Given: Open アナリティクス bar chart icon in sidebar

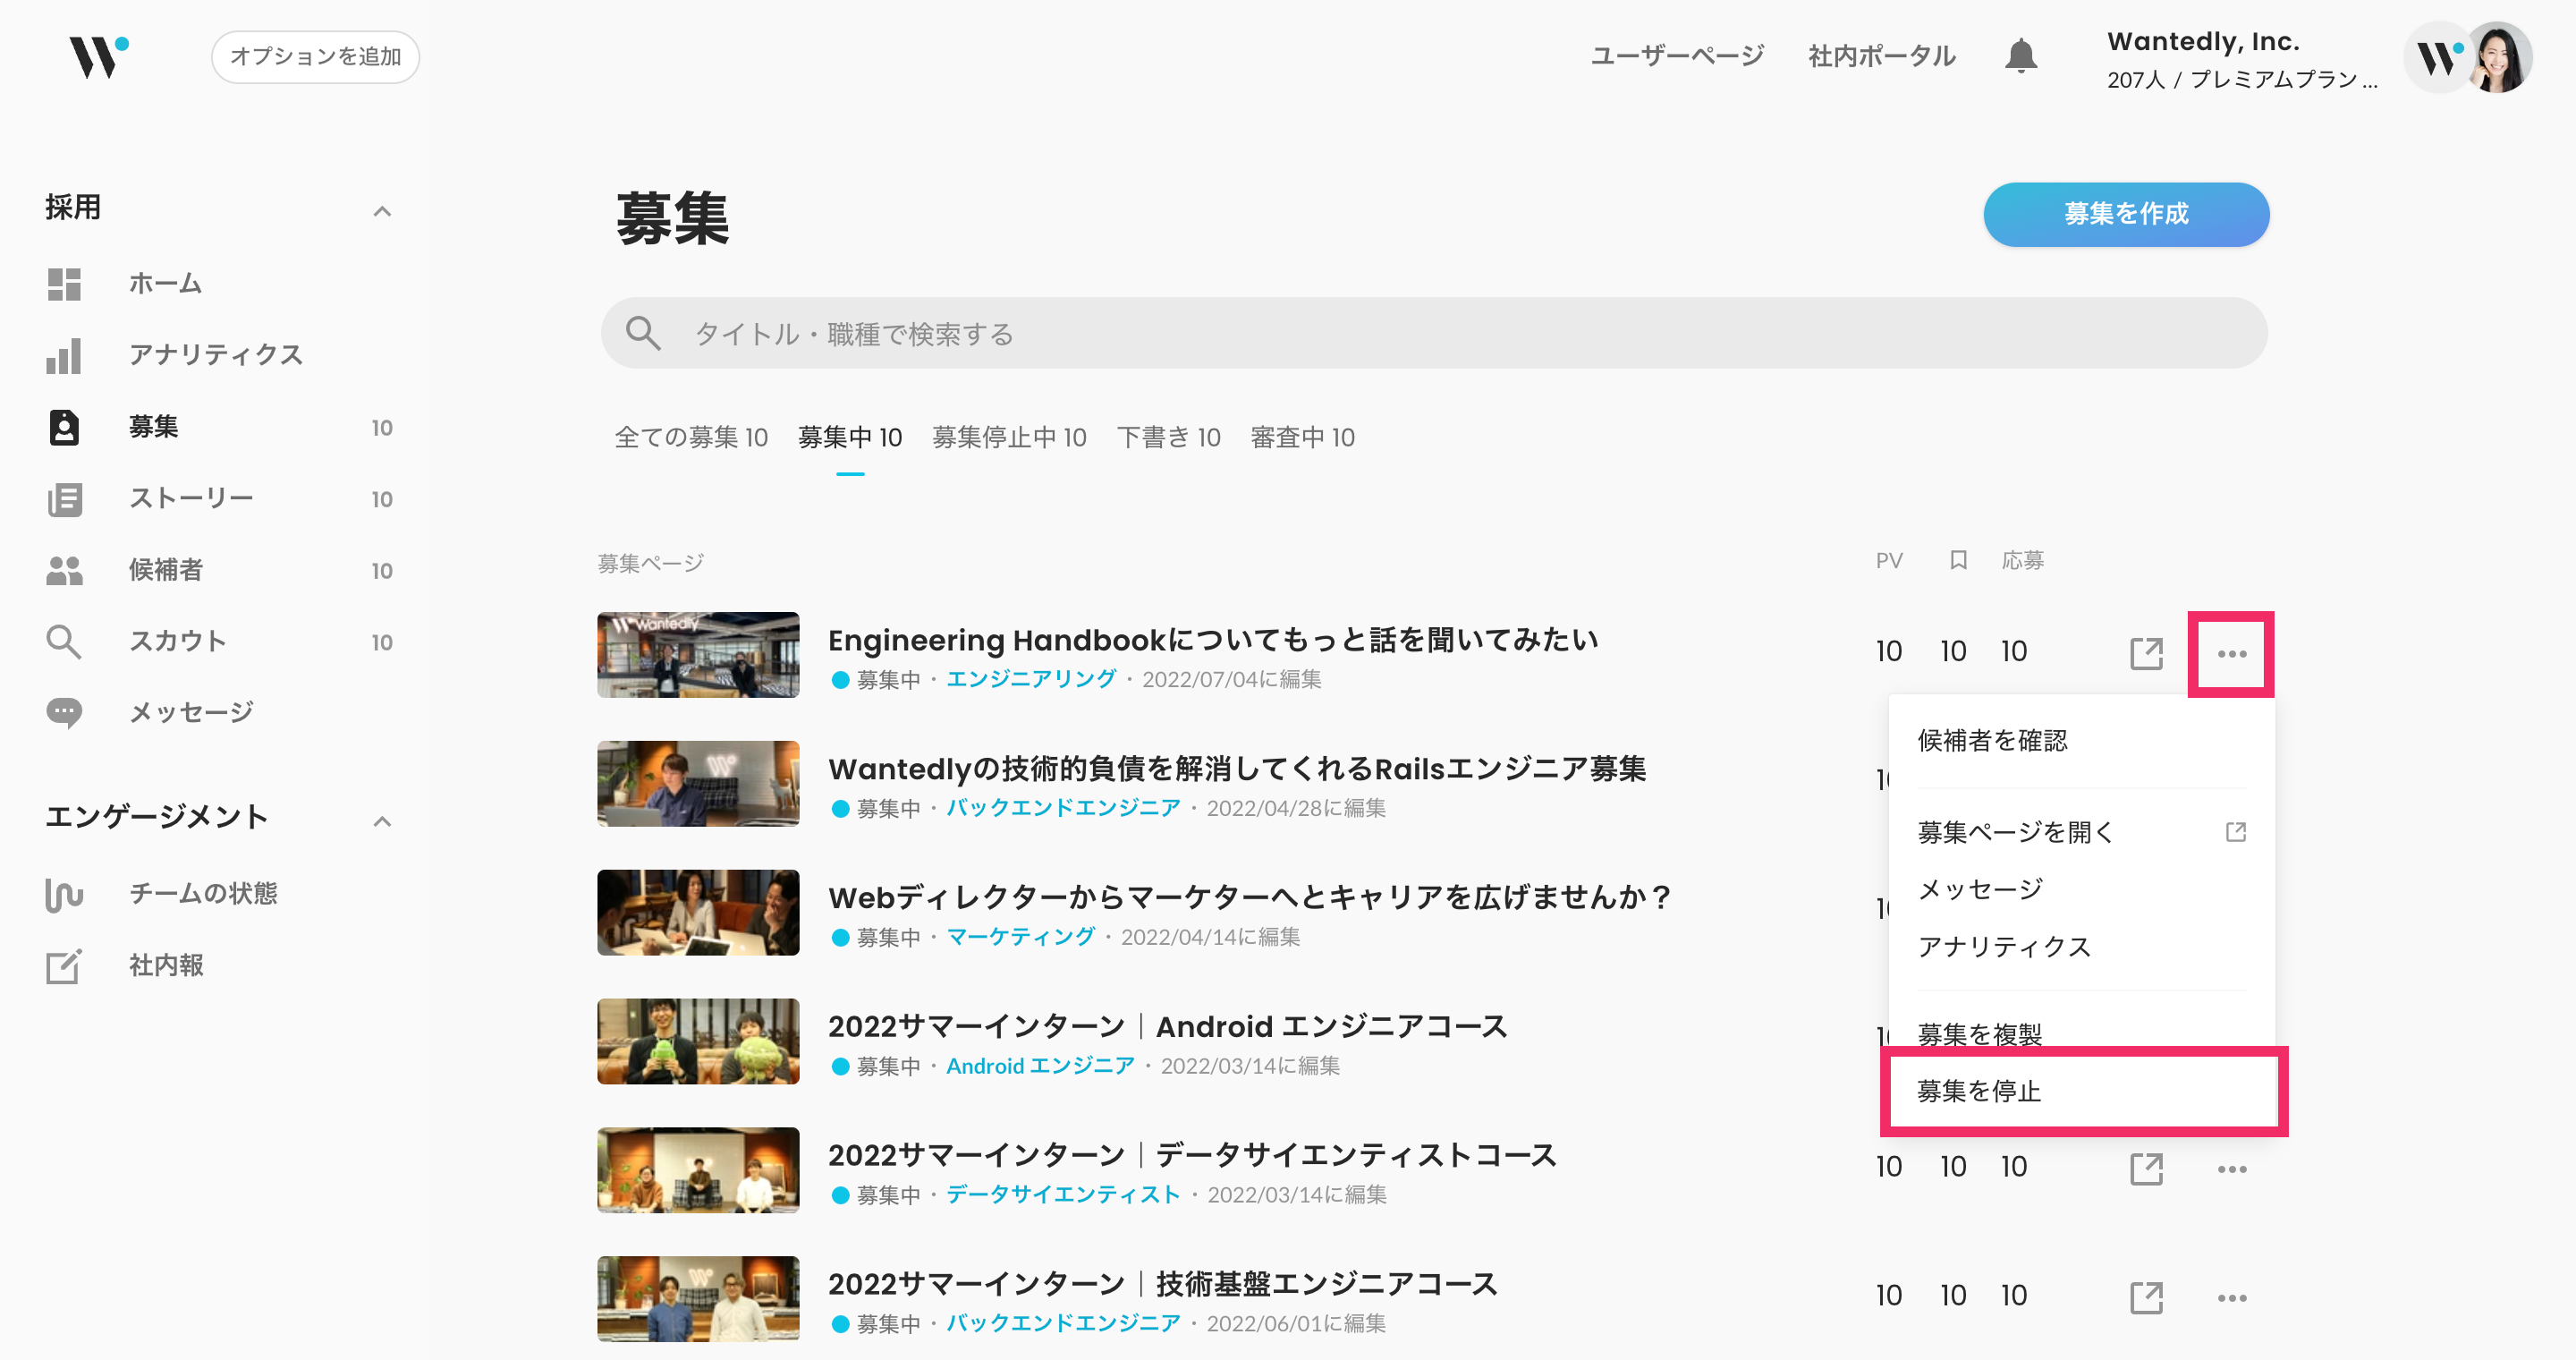Looking at the screenshot, I should point(64,356).
